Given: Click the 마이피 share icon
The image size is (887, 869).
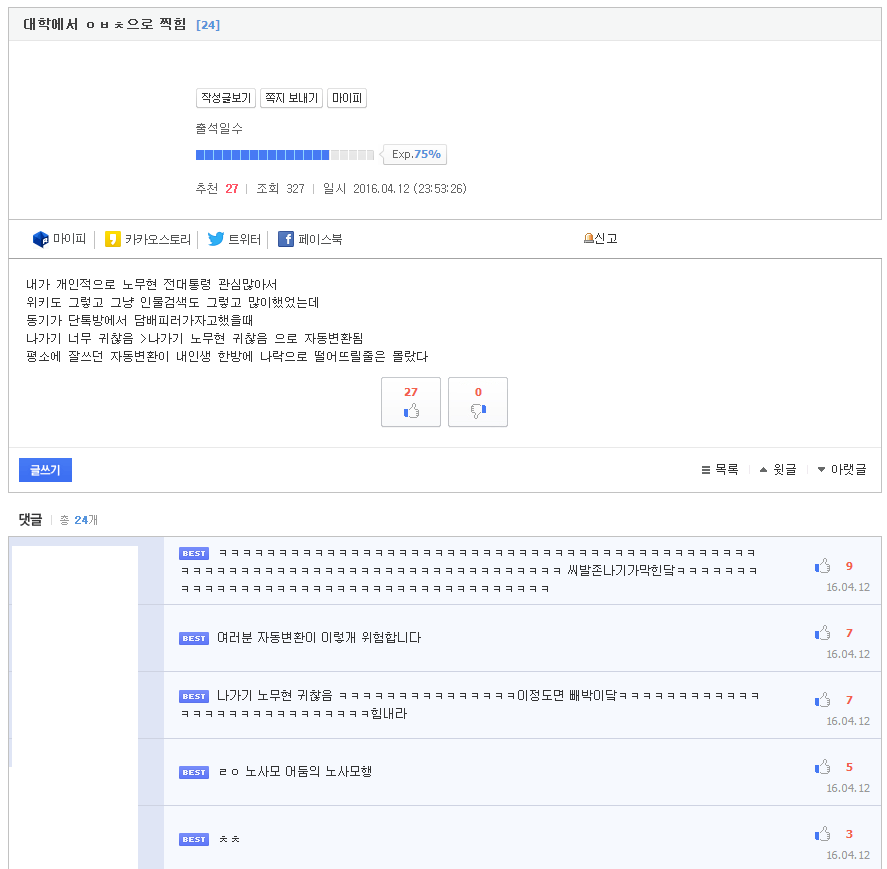Looking at the screenshot, I should [41, 239].
